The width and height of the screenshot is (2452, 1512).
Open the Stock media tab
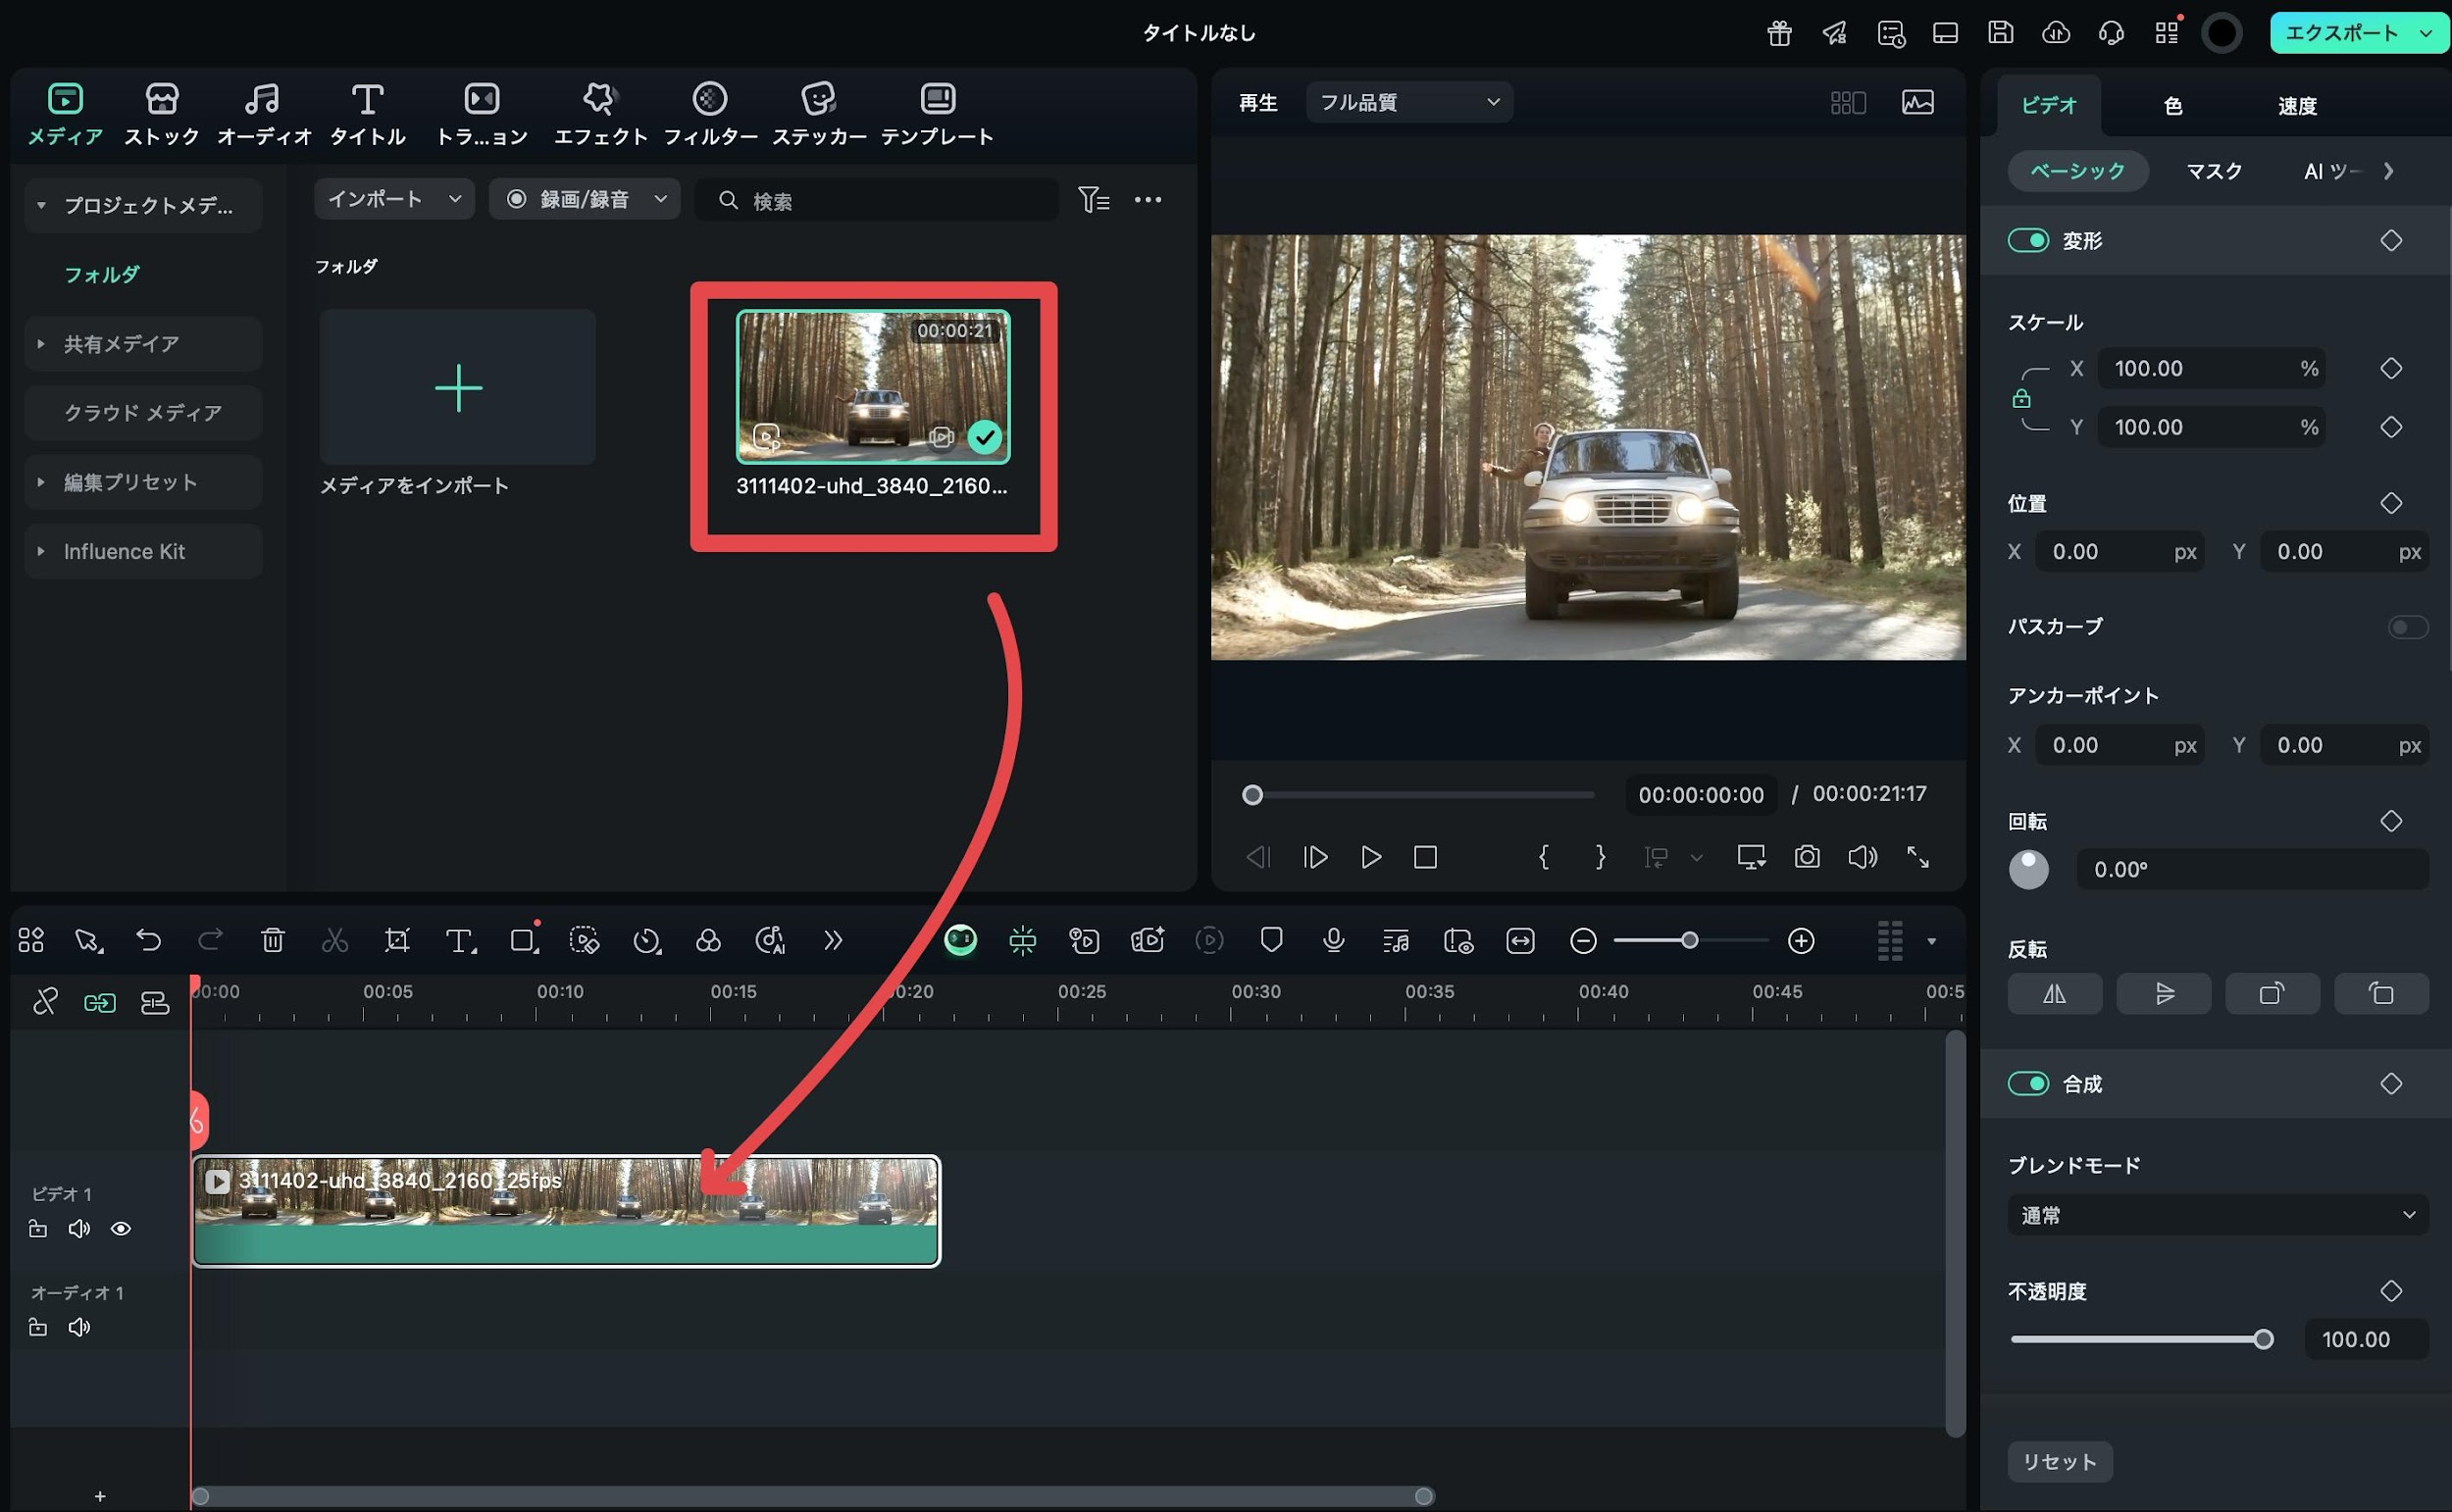162,114
